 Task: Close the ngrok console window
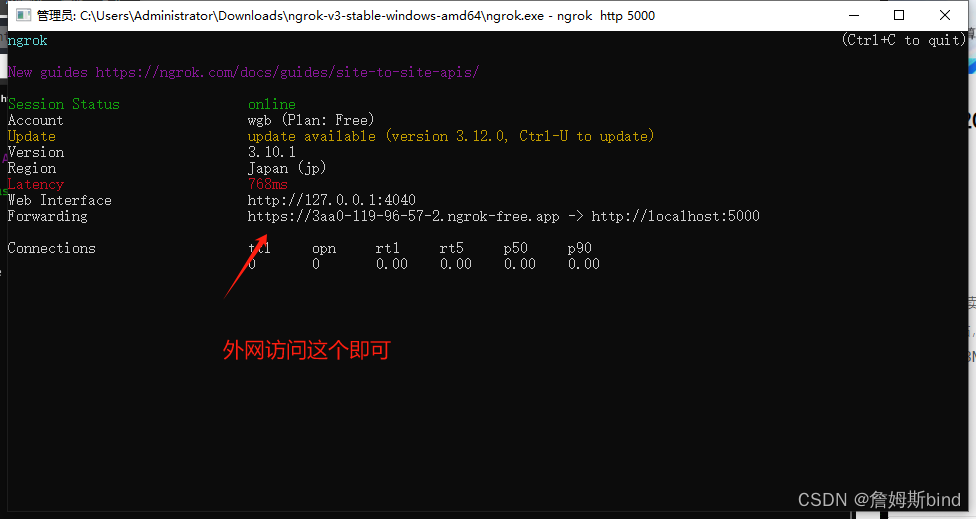click(x=945, y=15)
